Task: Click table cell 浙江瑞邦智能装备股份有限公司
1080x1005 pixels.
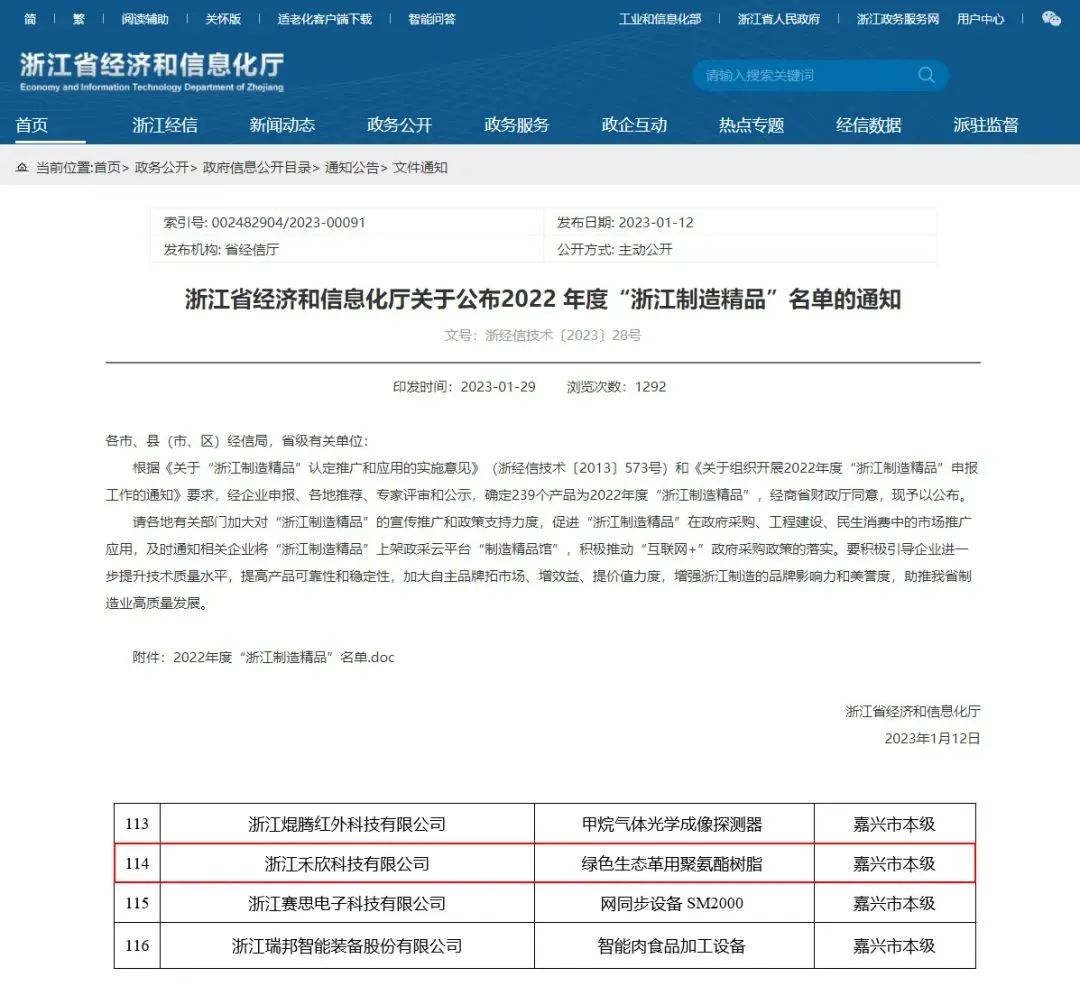Action: coord(347,946)
